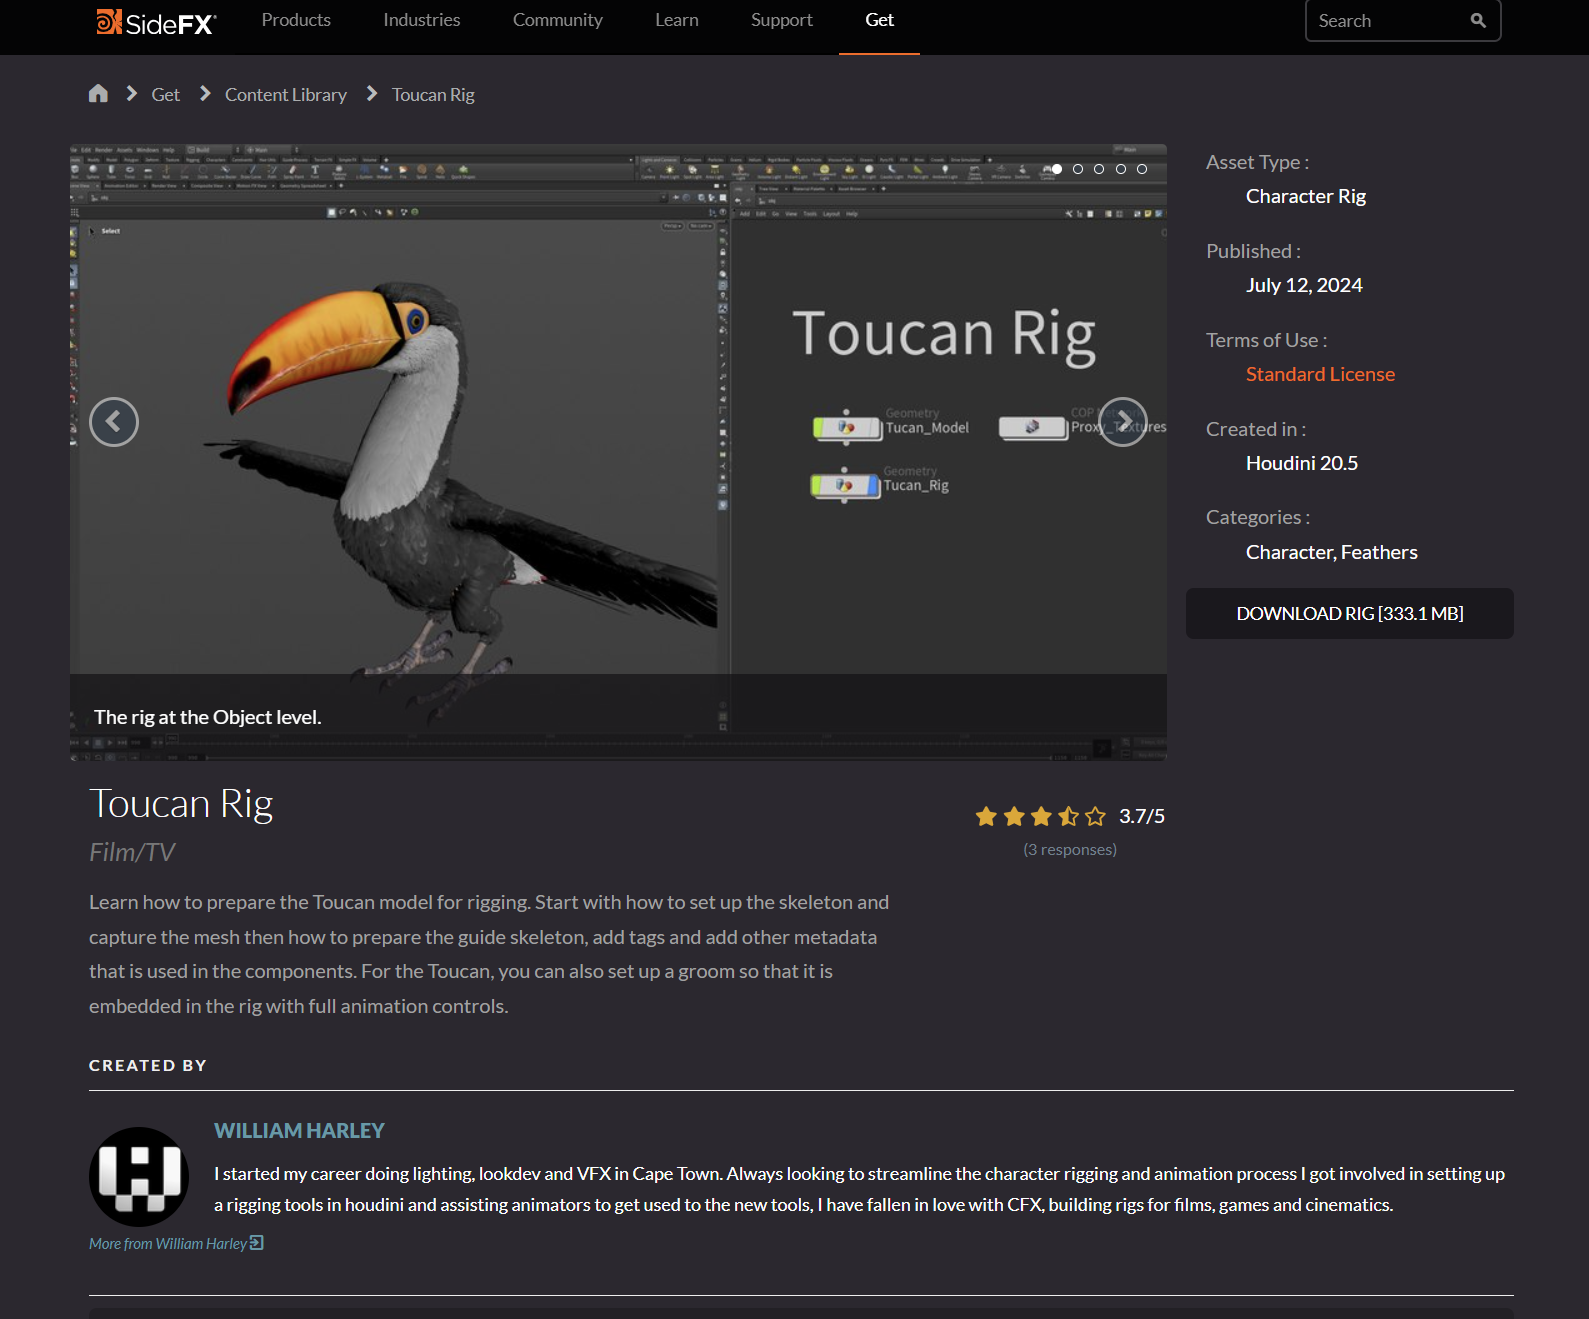
Task: Click William Harley's avatar image
Action: tap(139, 1177)
